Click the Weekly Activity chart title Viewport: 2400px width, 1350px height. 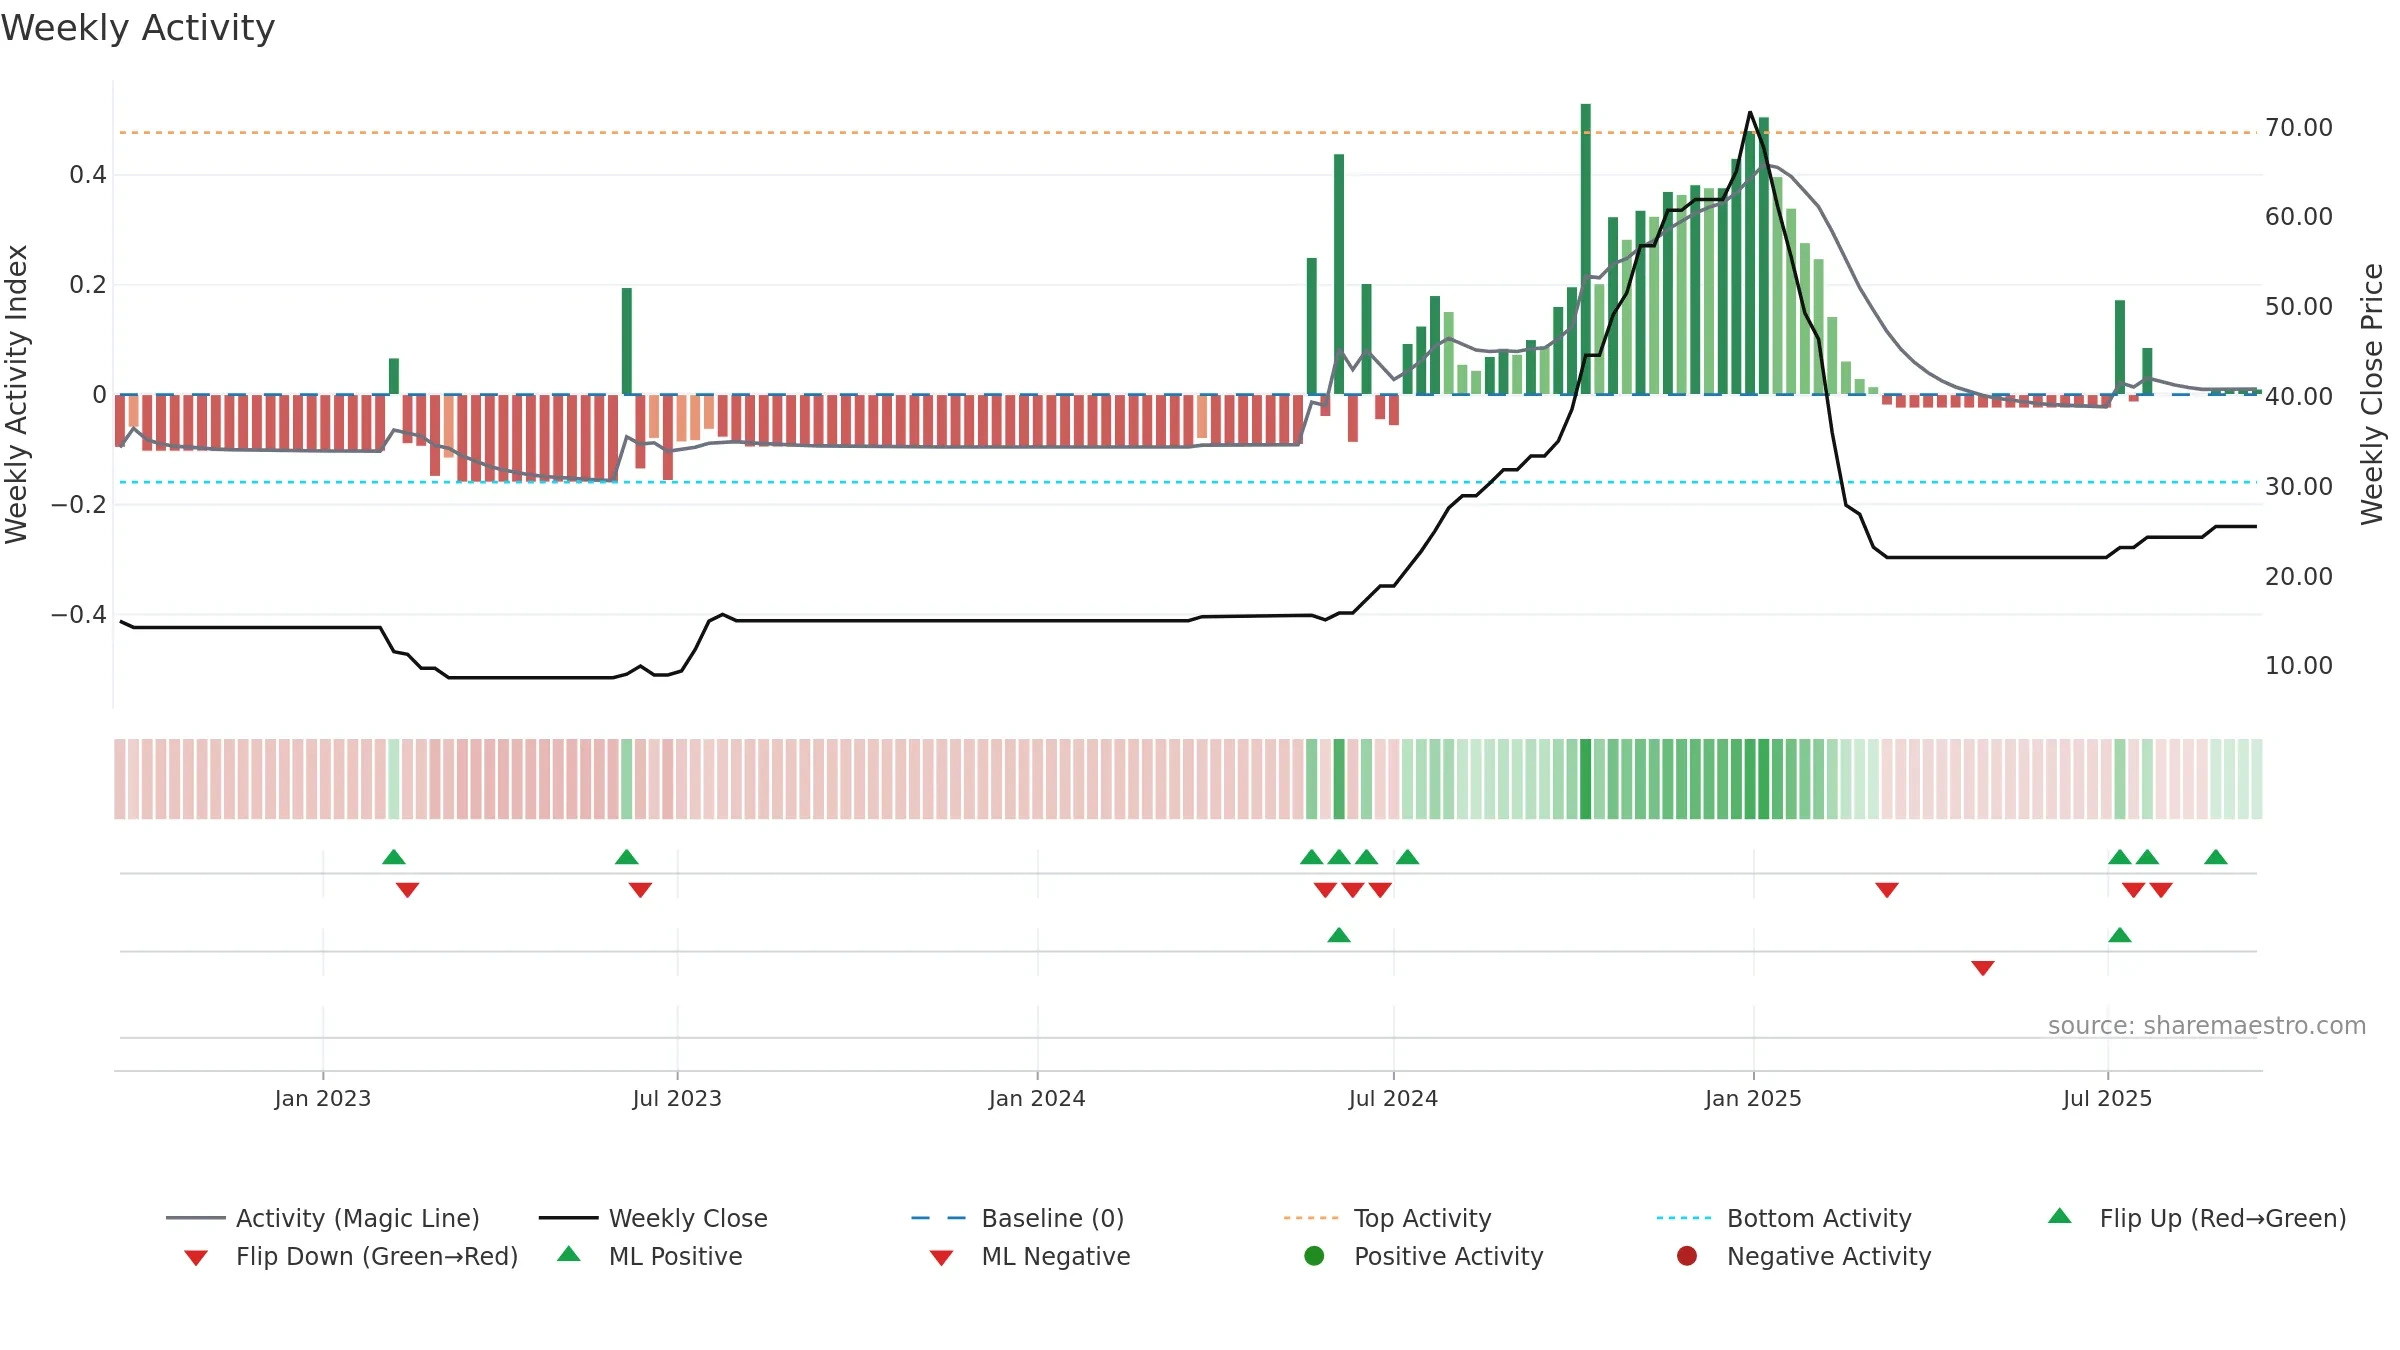click(x=138, y=28)
